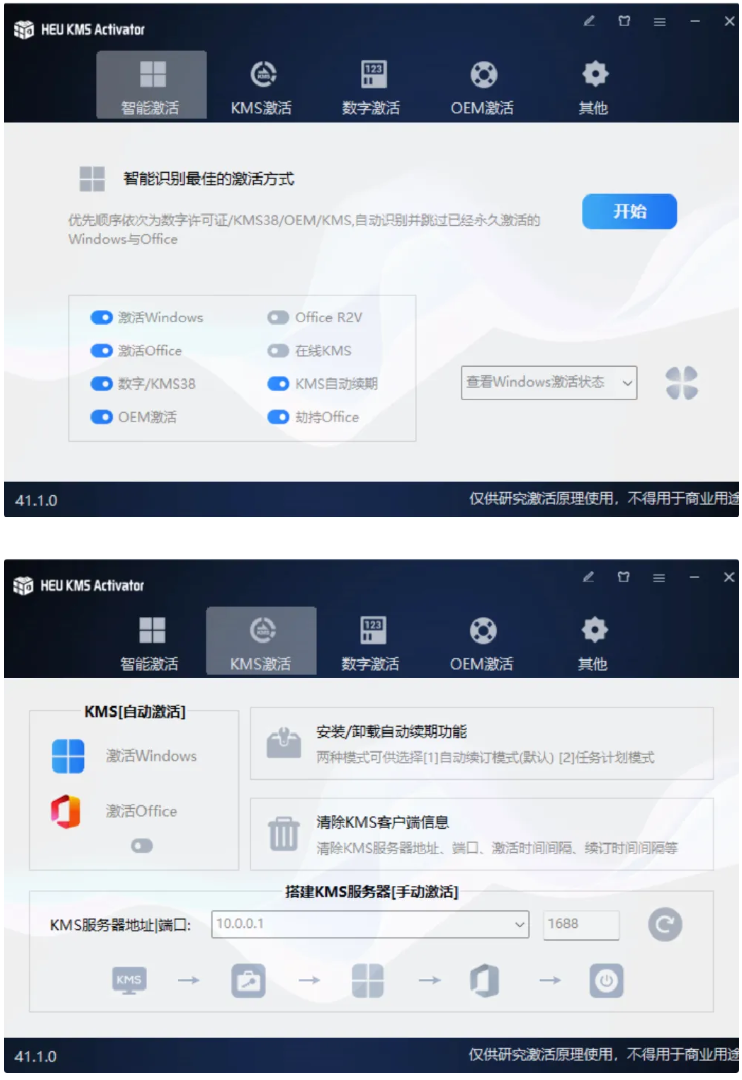The width and height of the screenshot is (742, 1080).
Task: Click the Office logo next to 激活Office
Action: pos(66,811)
